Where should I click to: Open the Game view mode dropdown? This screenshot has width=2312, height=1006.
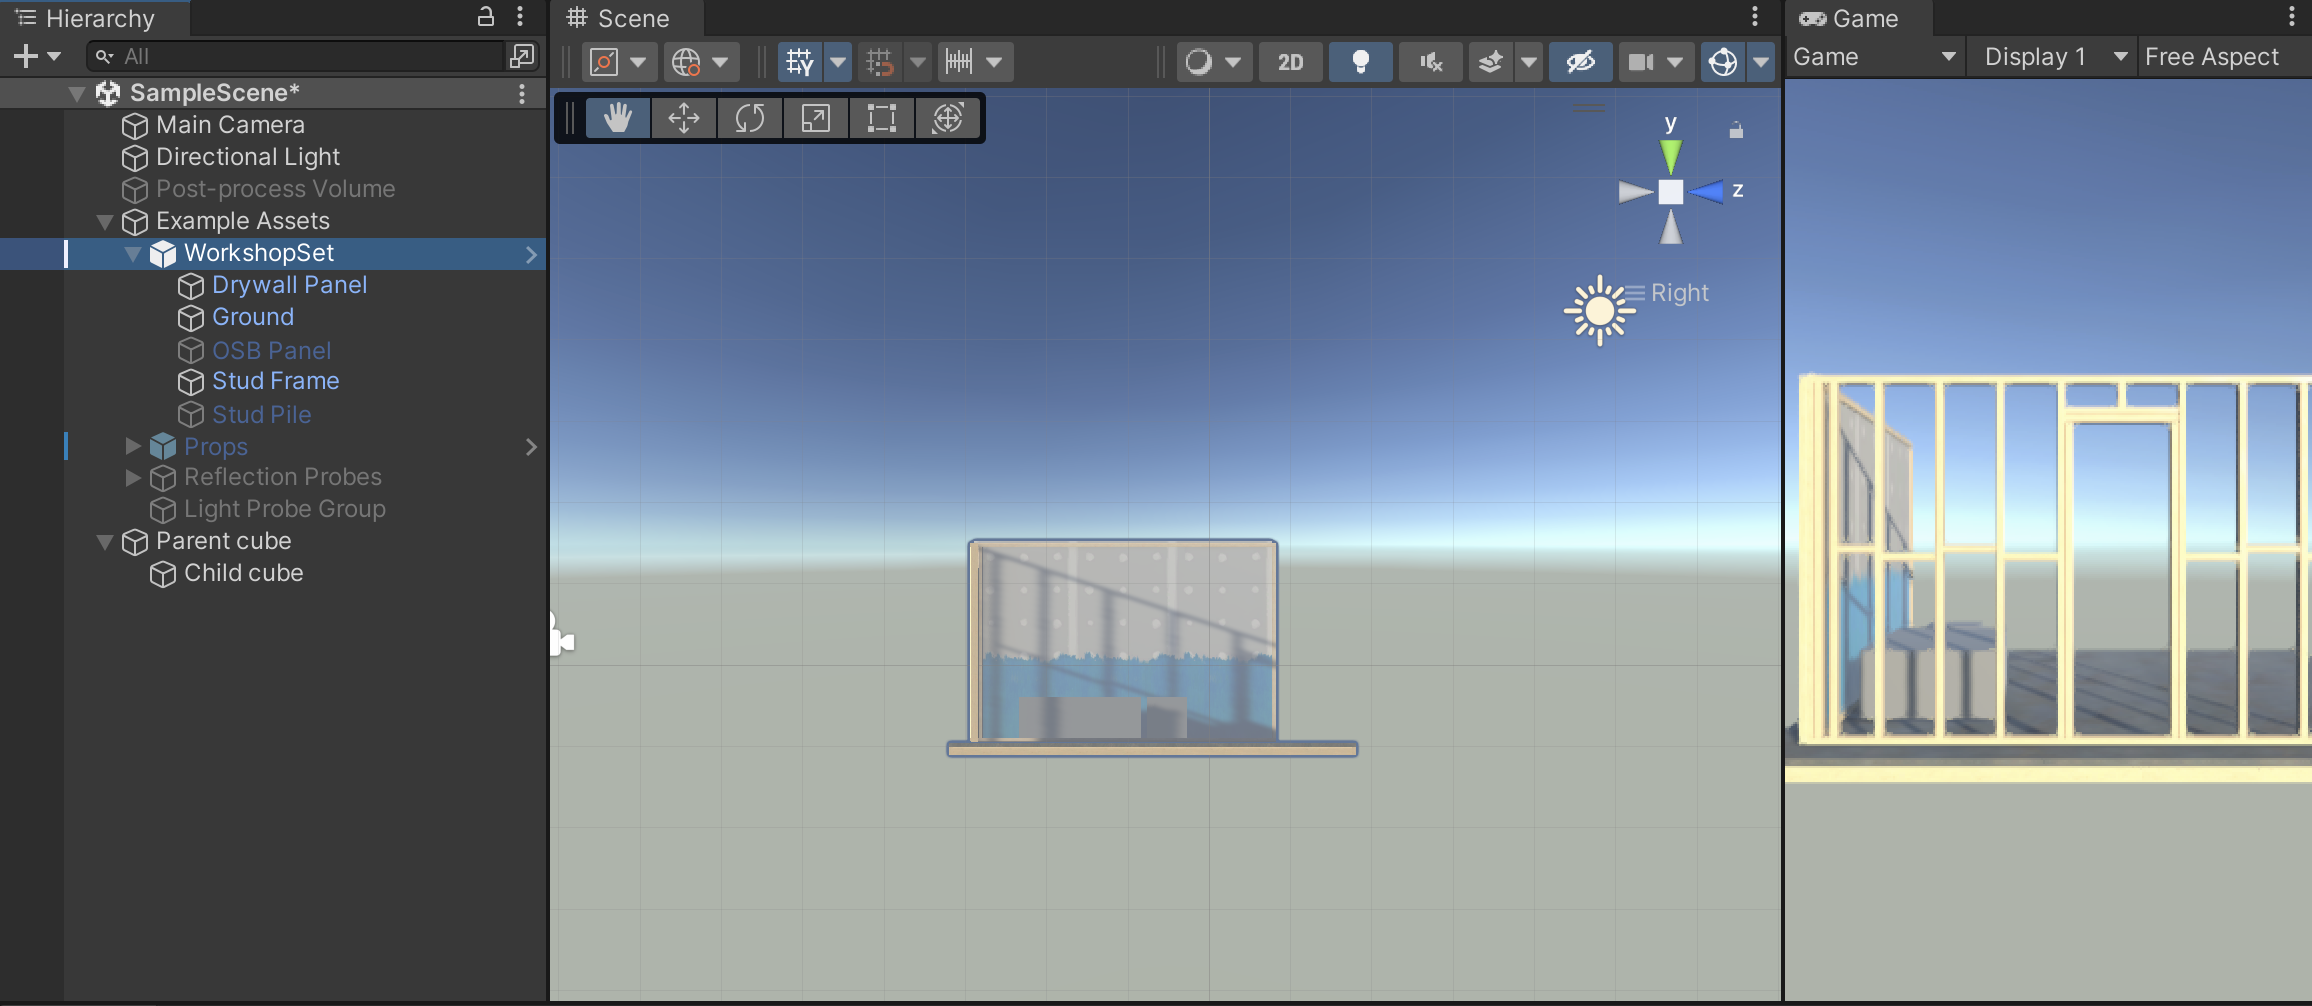pos(1875,57)
